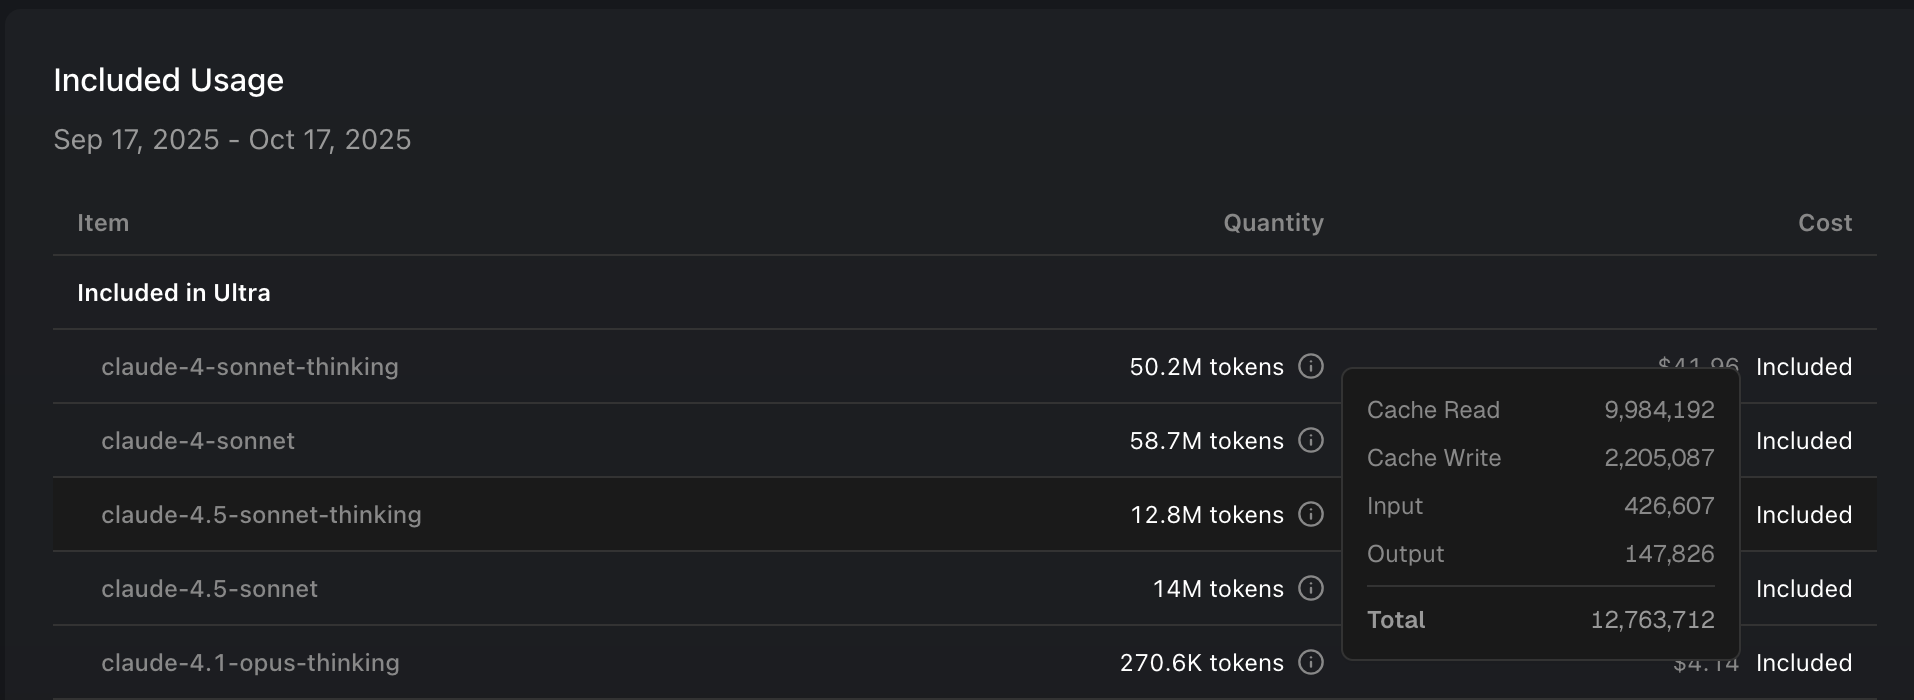Click info icon for claude-4.5-sonnet-thinking row
The width and height of the screenshot is (1914, 700).
(1310, 515)
